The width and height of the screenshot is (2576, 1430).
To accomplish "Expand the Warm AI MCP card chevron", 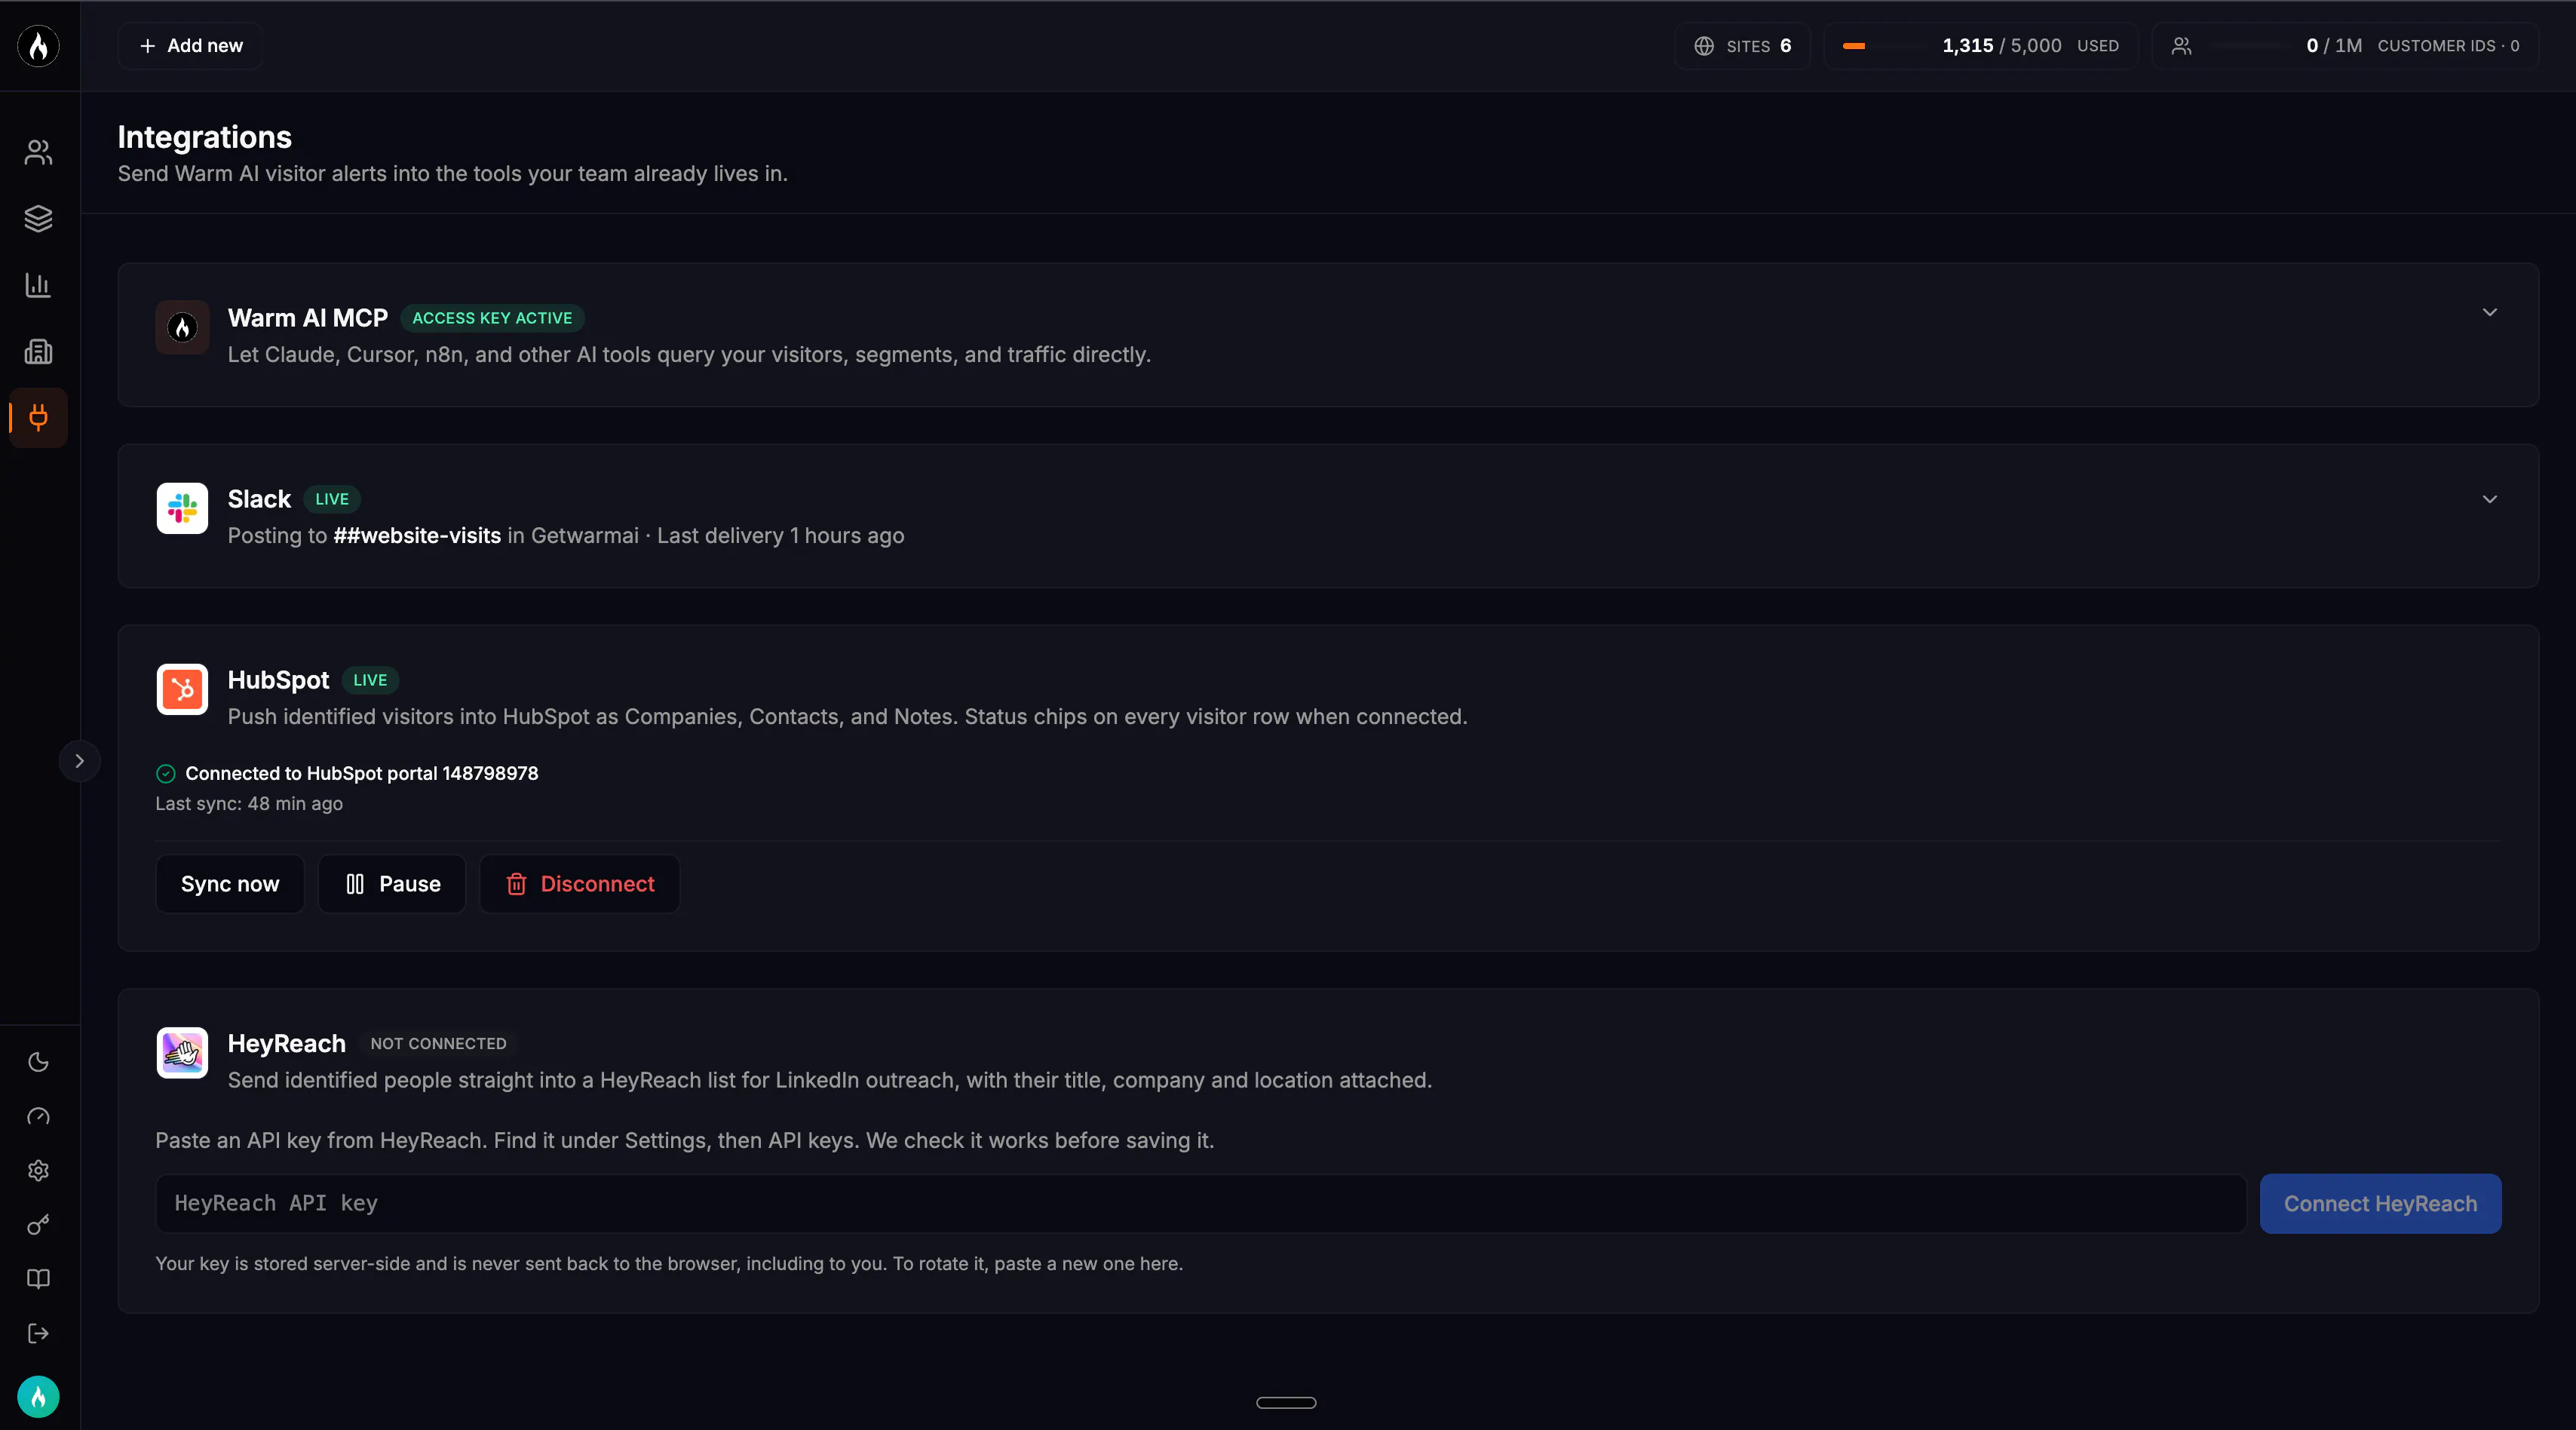I will (2490, 312).
